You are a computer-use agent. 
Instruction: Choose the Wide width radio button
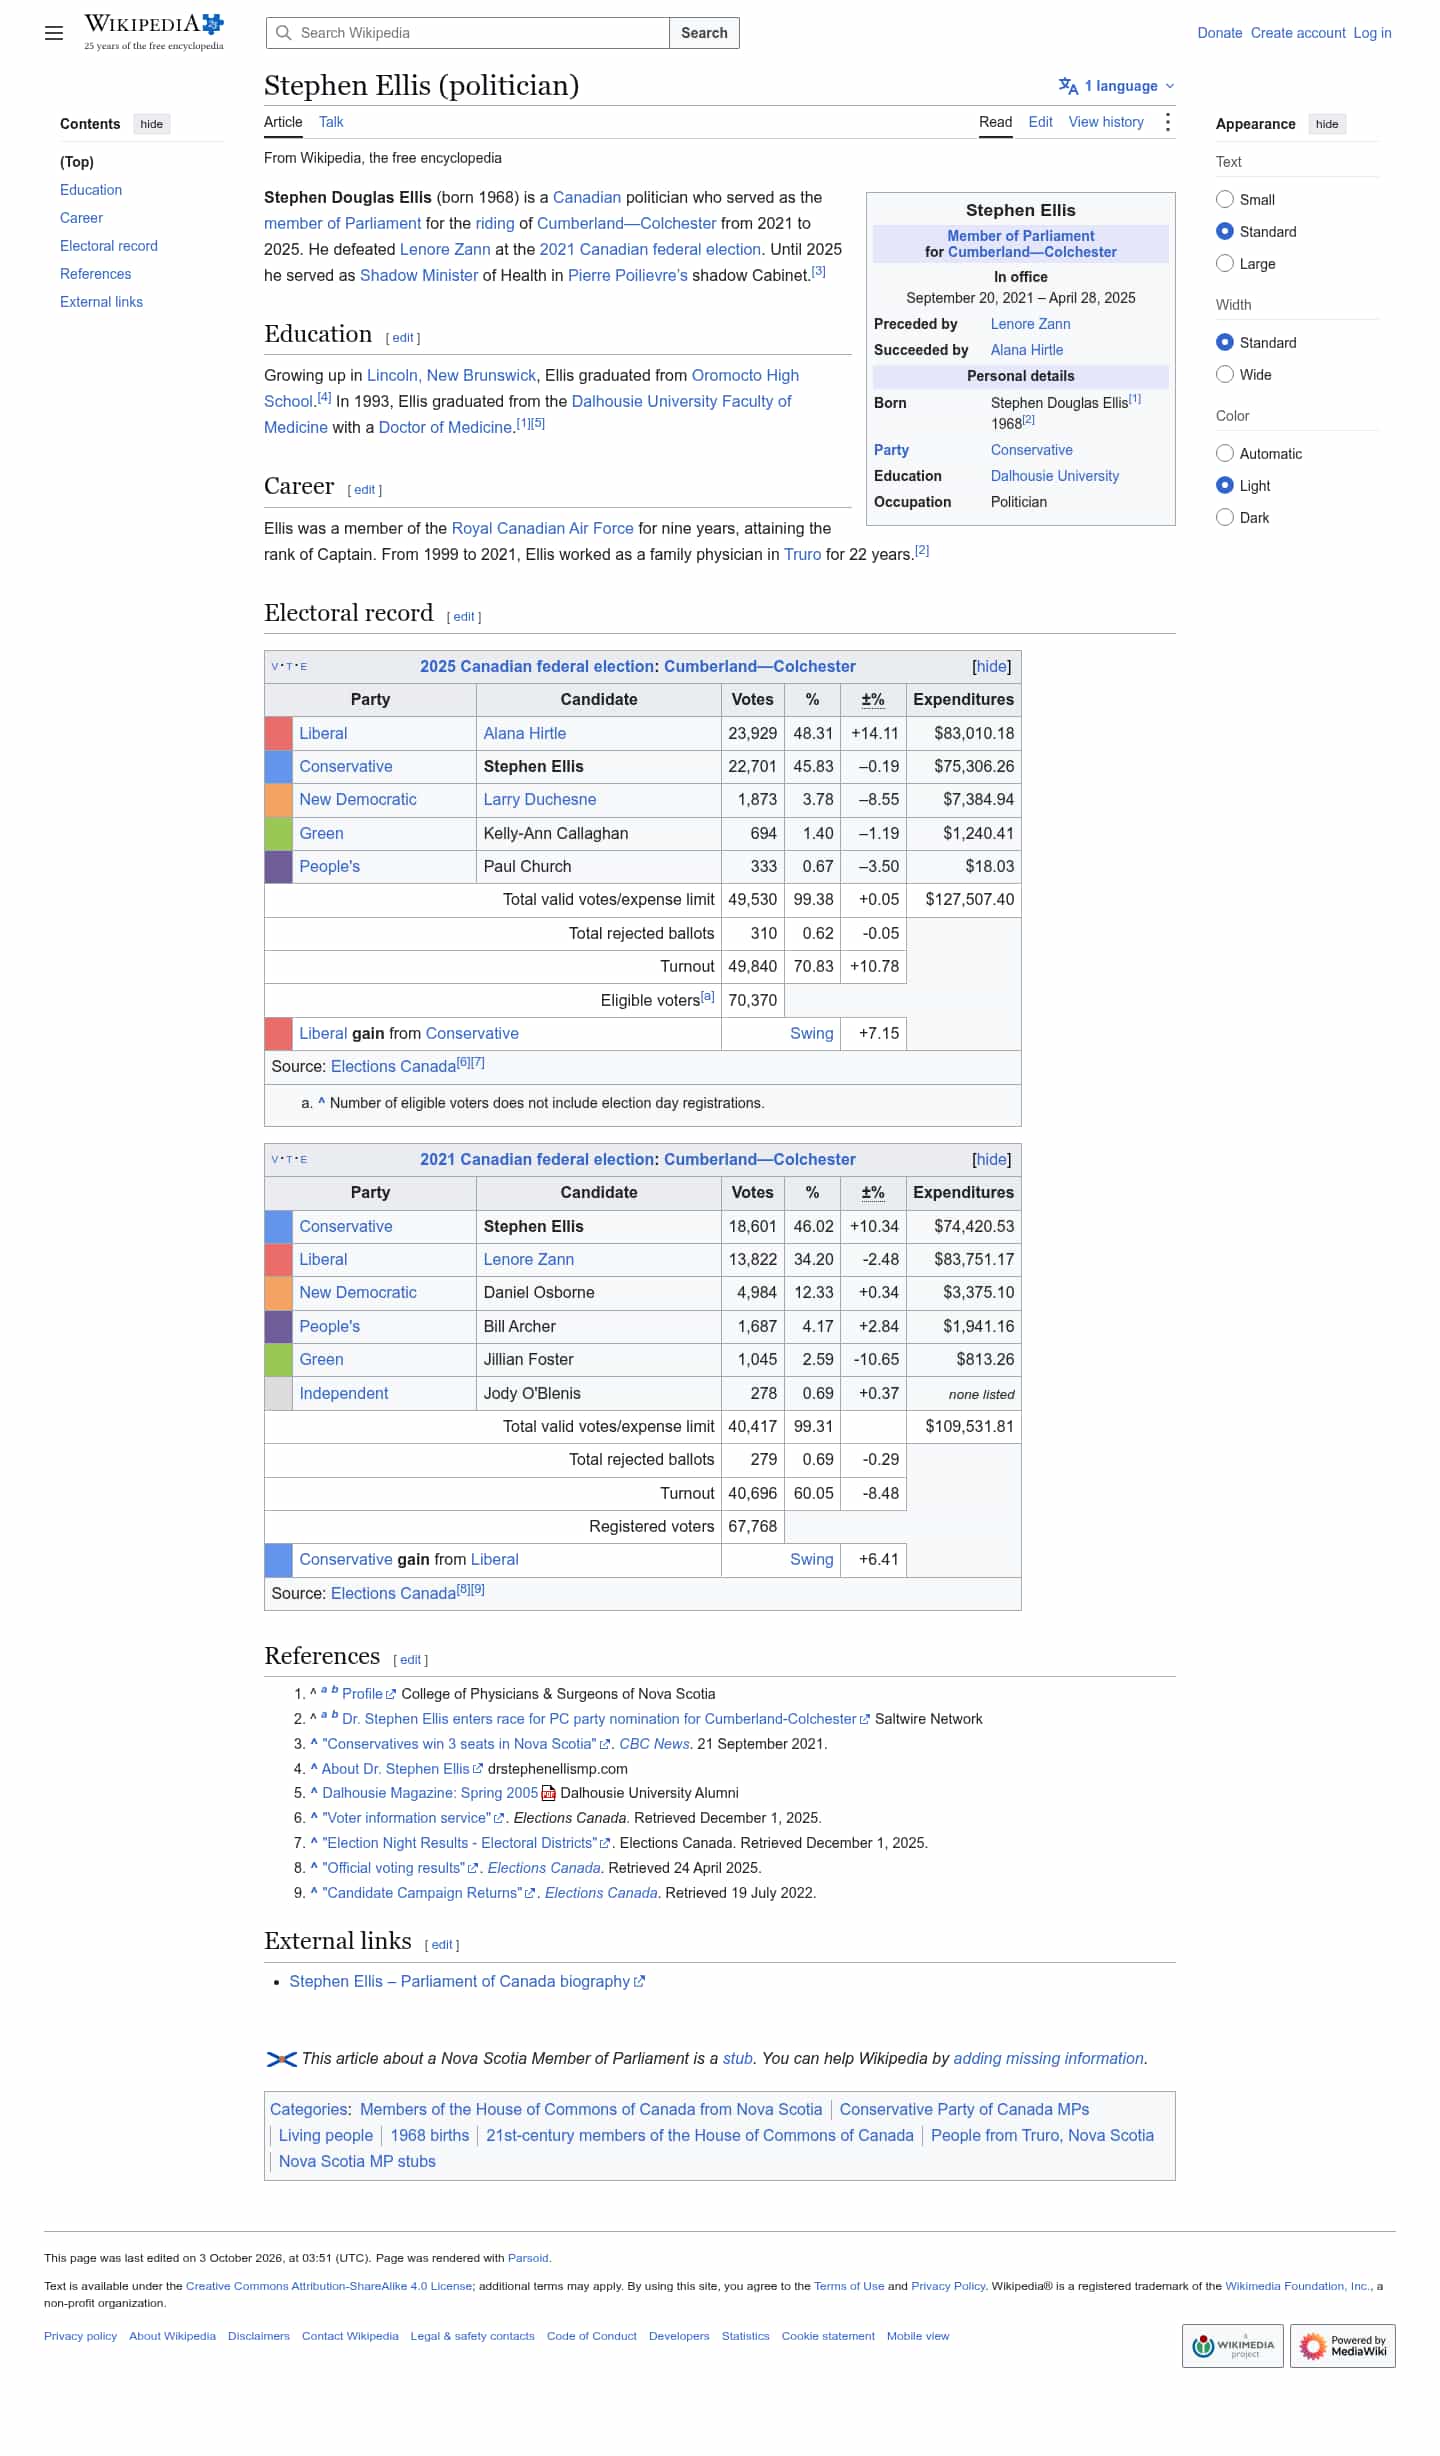click(x=1225, y=374)
